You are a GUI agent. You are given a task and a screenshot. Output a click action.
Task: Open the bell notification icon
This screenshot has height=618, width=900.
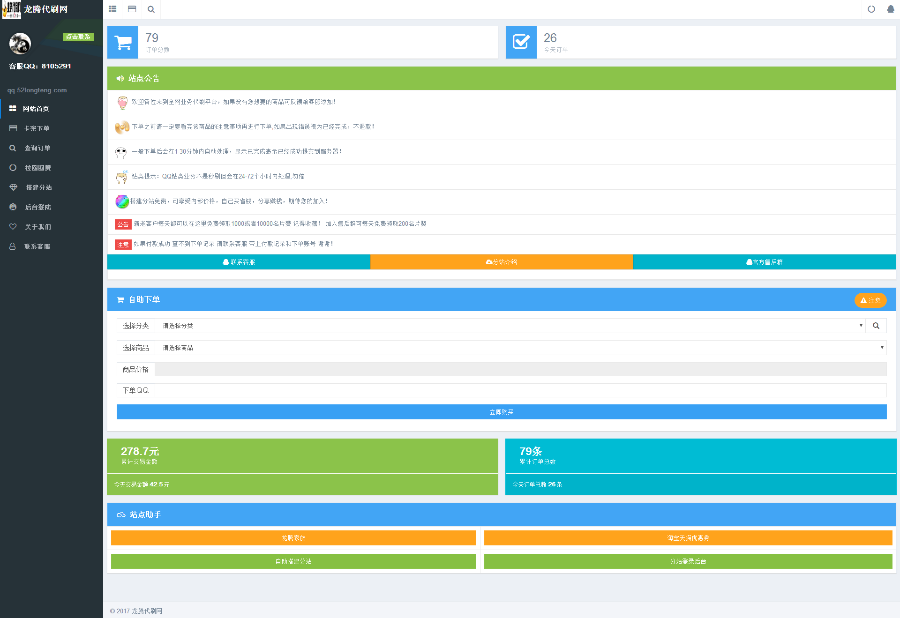pos(890,9)
